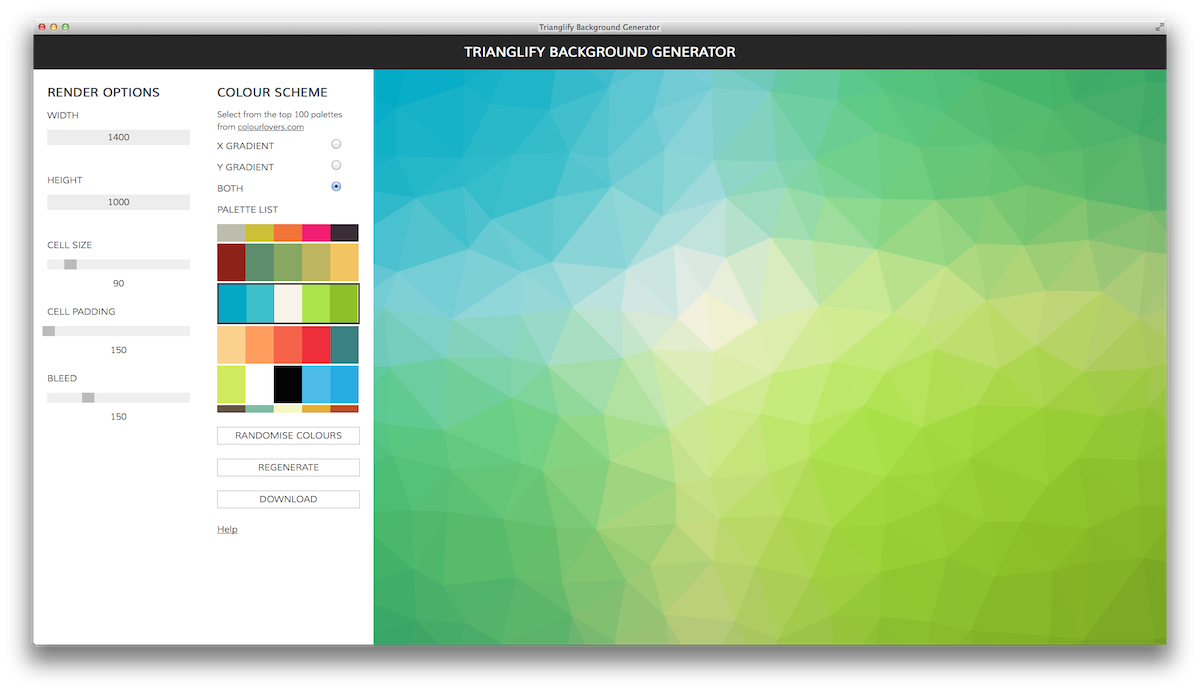Click the CELL SIZE label
This screenshot has height=691, width=1200.
pyautogui.click(x=69, y=245)
